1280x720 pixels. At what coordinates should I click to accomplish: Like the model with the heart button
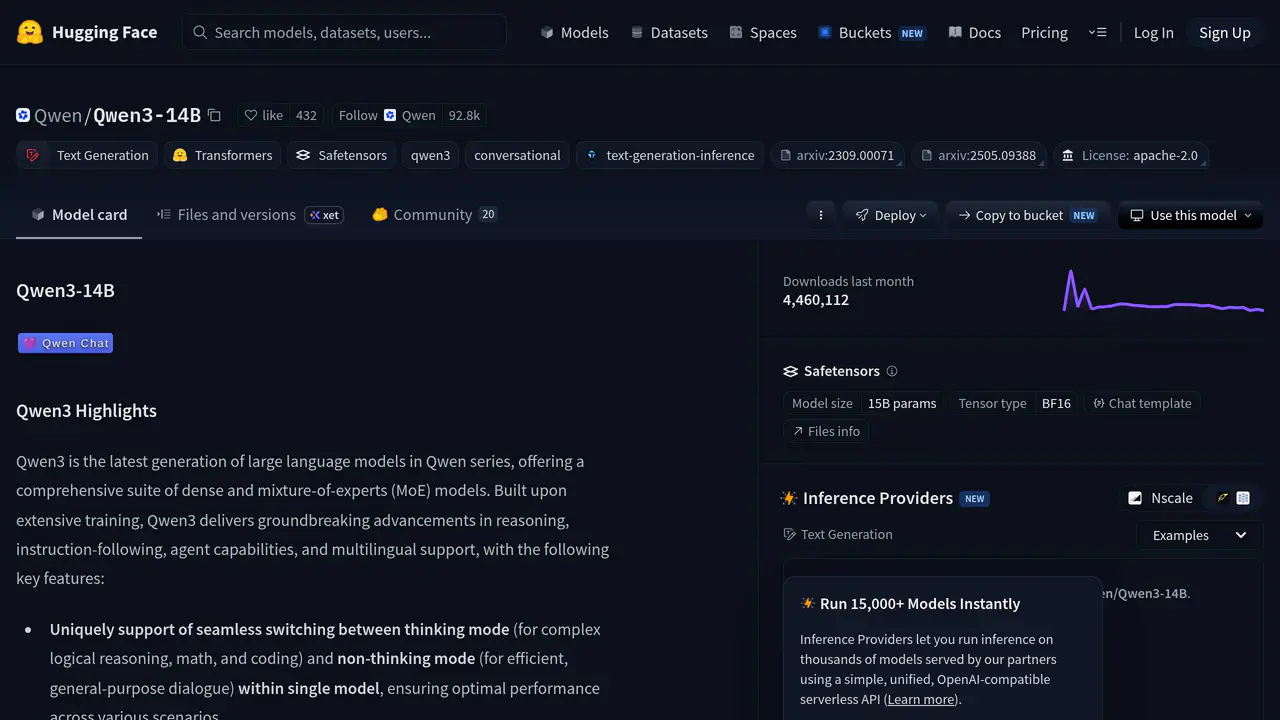tap(264, 115)
